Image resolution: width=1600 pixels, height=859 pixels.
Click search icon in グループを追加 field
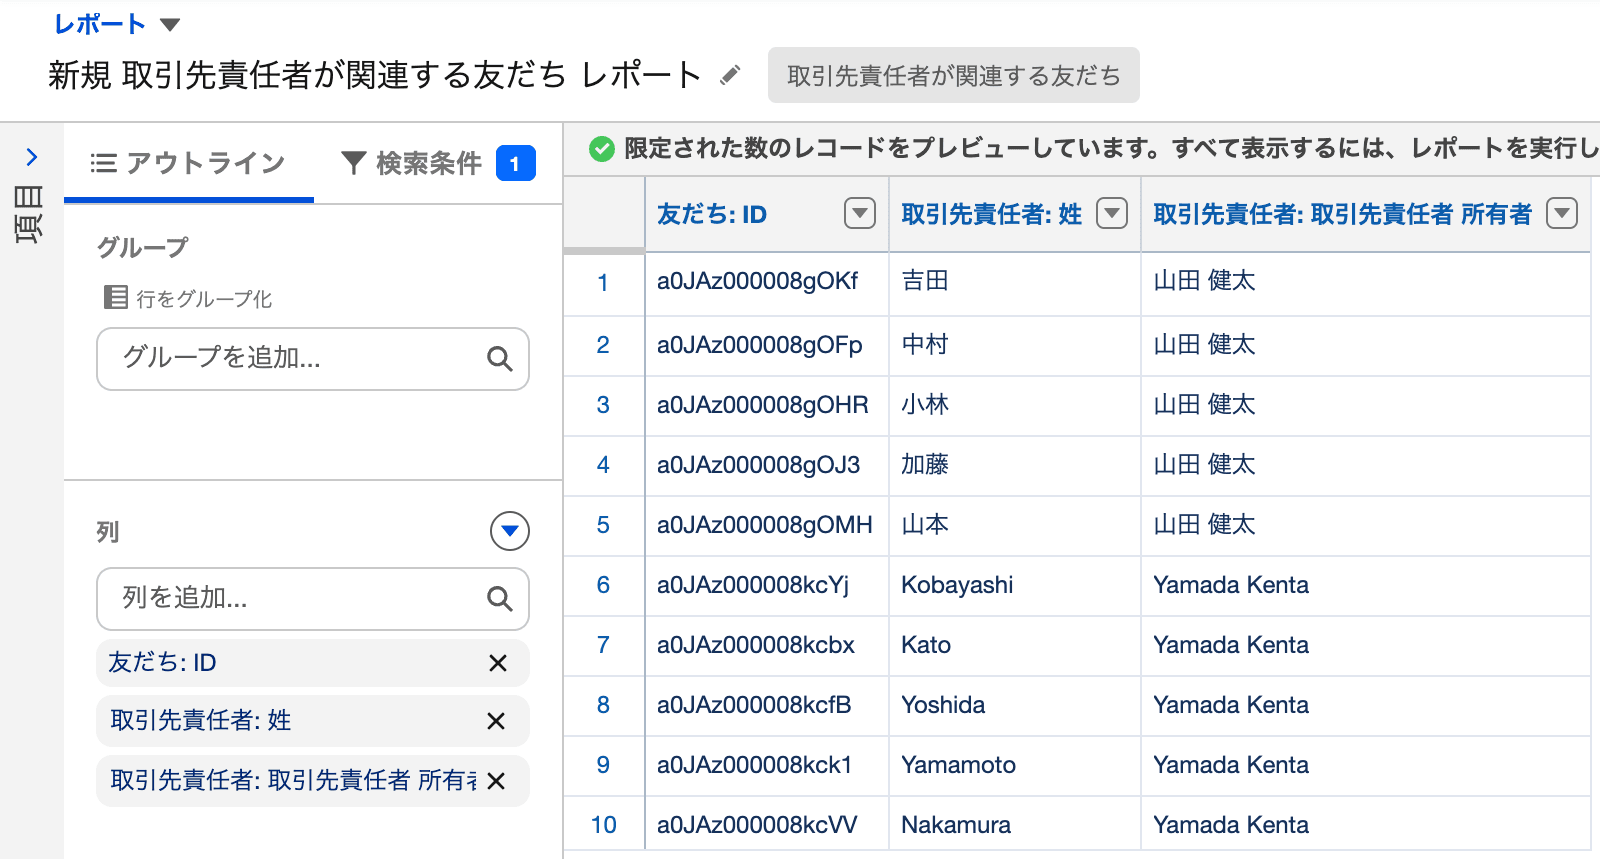coord(499,358)
